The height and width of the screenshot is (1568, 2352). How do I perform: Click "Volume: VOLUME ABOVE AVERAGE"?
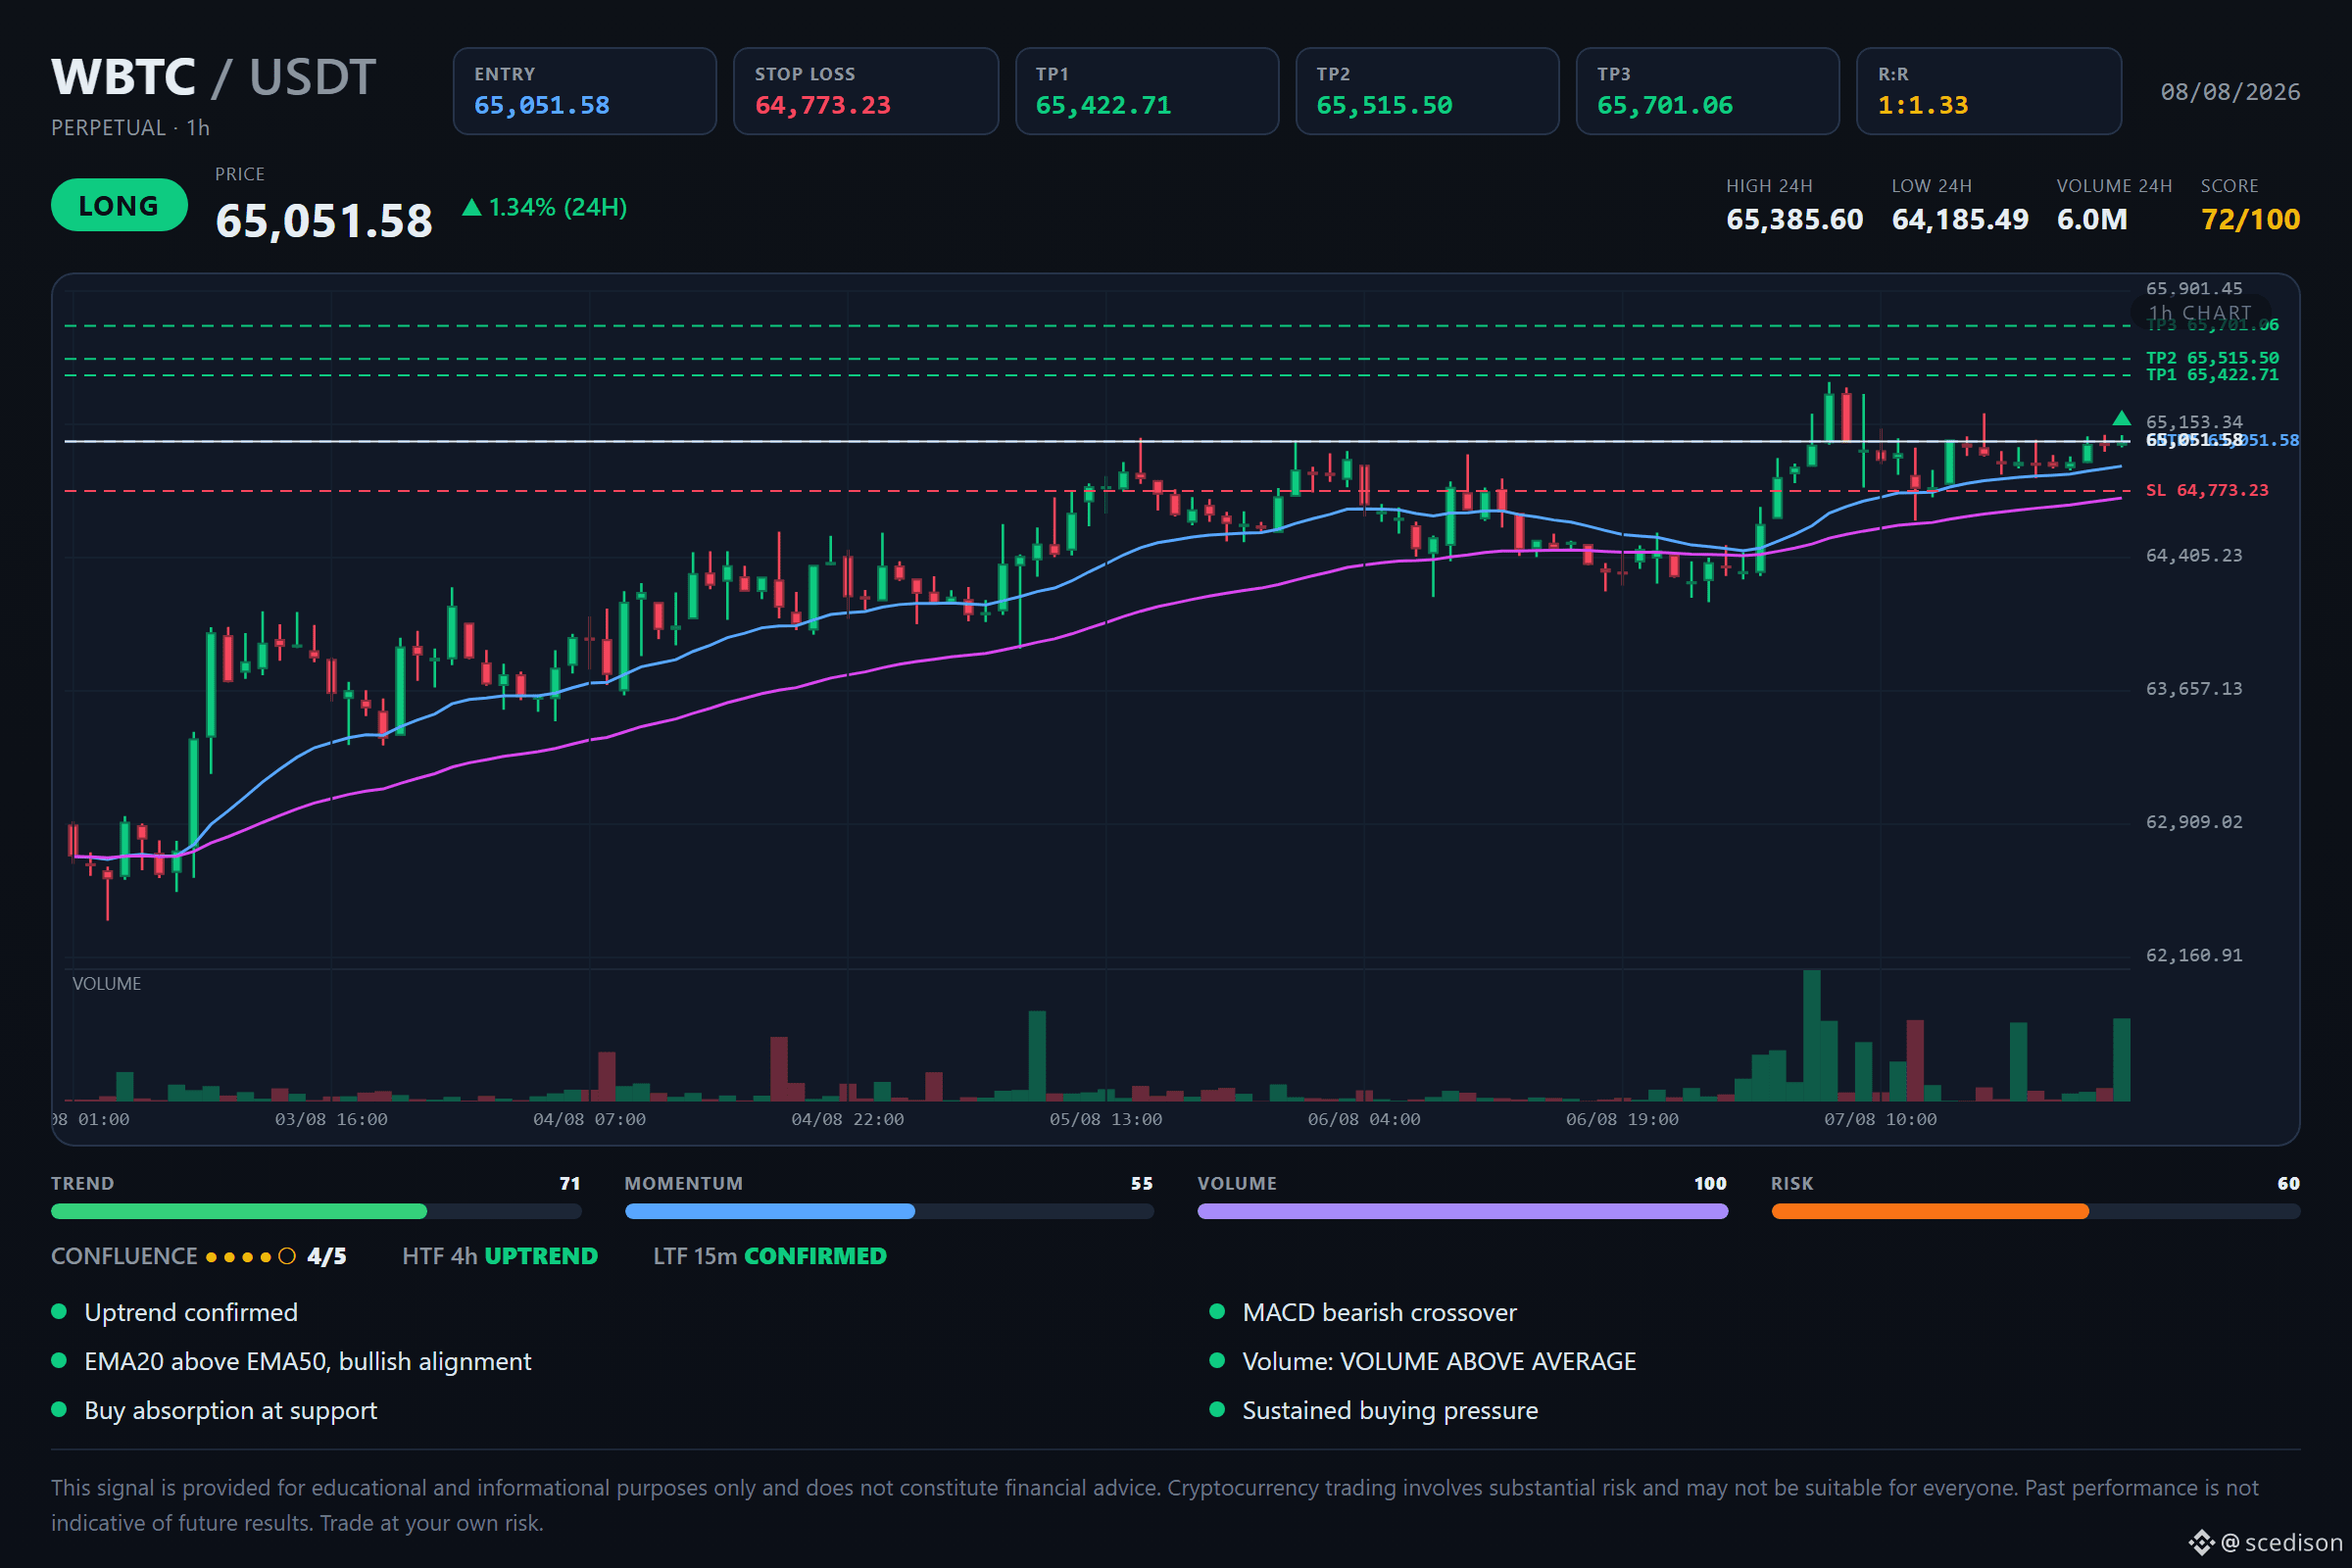(1439, 1361)
